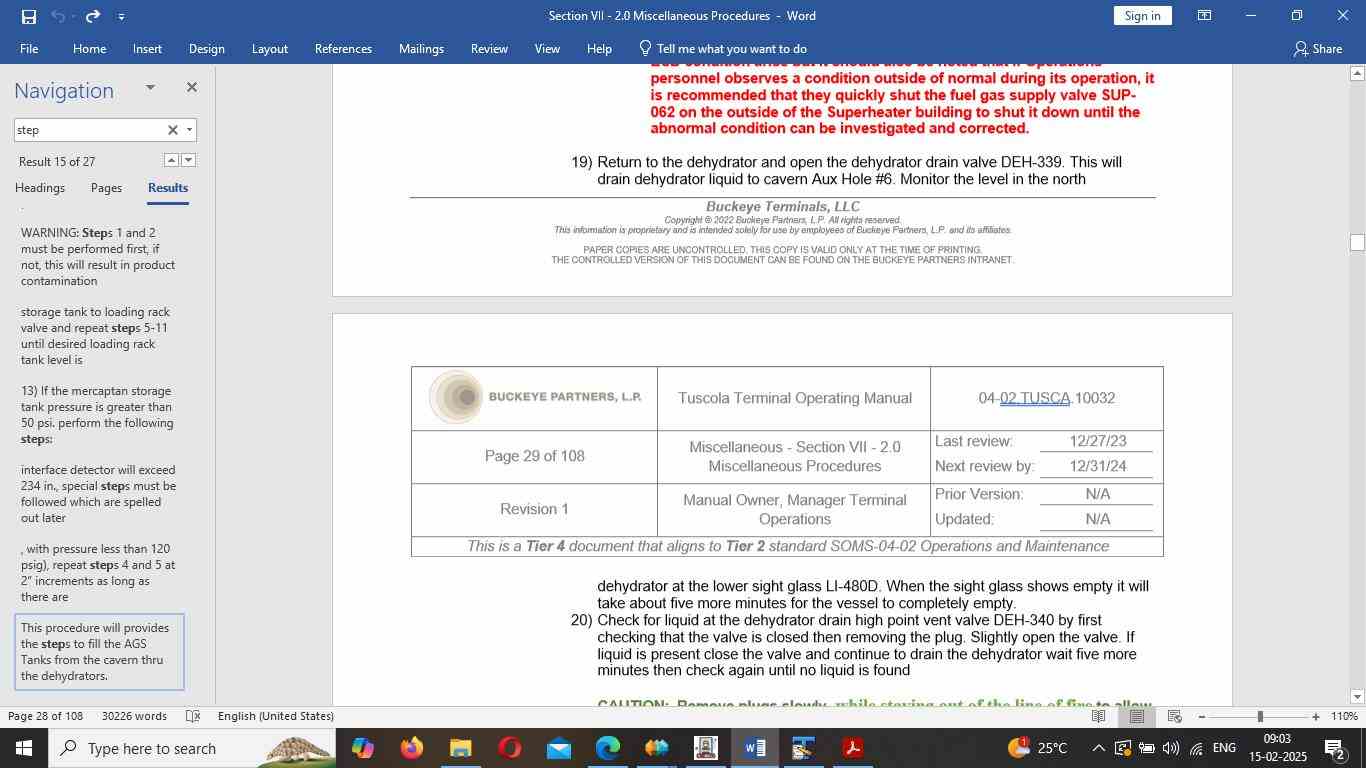This screenshot has width=1366, height=768.
Task: Click Tell me what you want to do
Action: pyautogui.click(x=722, y=48)
